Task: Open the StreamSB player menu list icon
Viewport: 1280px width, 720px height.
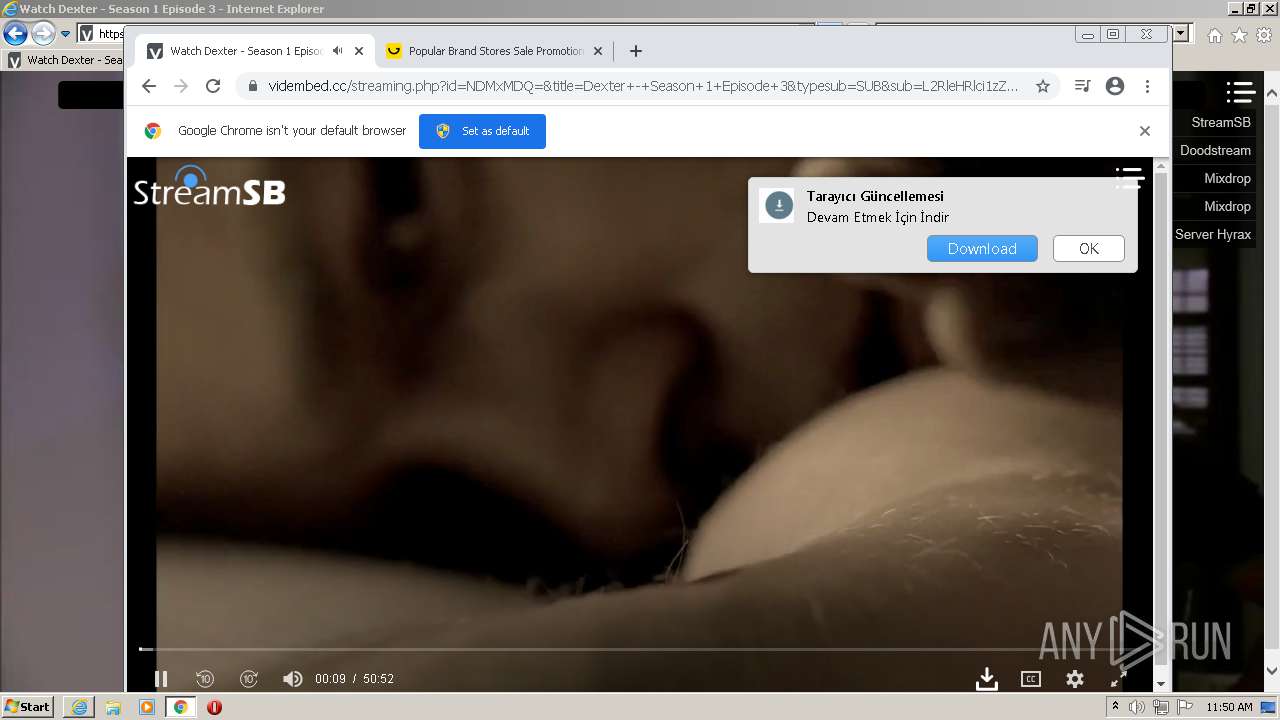Action: click(1130, 178)
